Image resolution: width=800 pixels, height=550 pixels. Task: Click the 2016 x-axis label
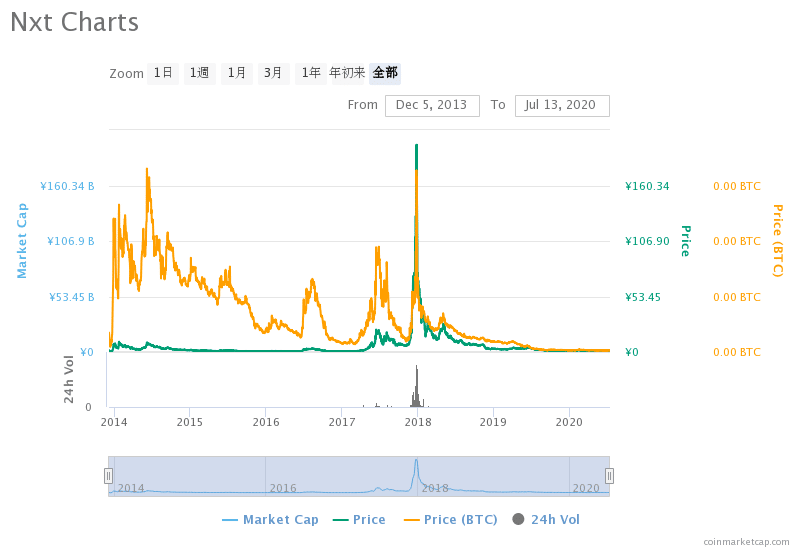[266, 422]
